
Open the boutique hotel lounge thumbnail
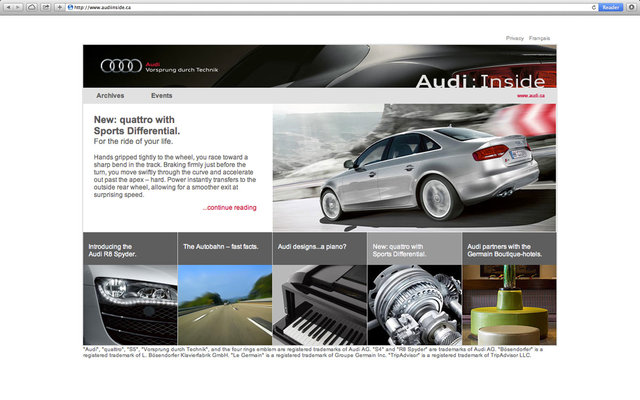coord(509,305)
